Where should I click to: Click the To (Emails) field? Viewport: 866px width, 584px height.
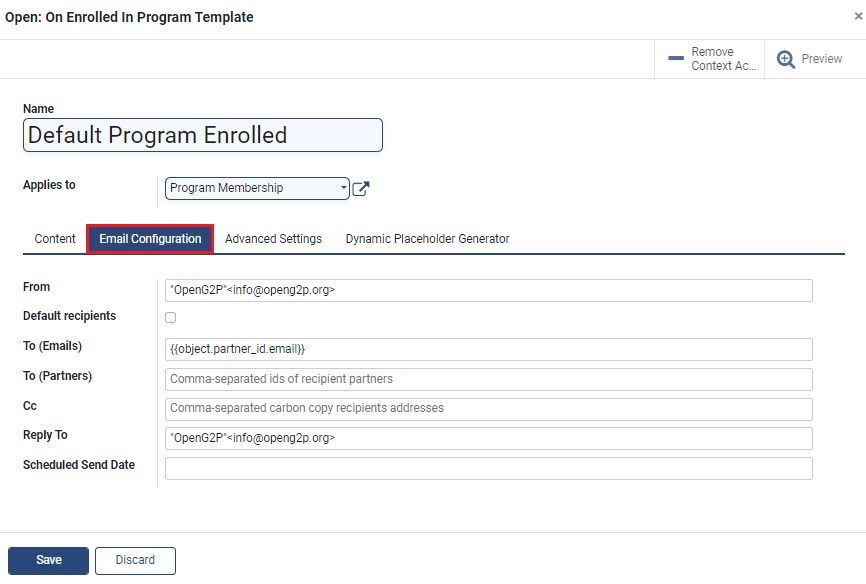click(x=489, y=350)
